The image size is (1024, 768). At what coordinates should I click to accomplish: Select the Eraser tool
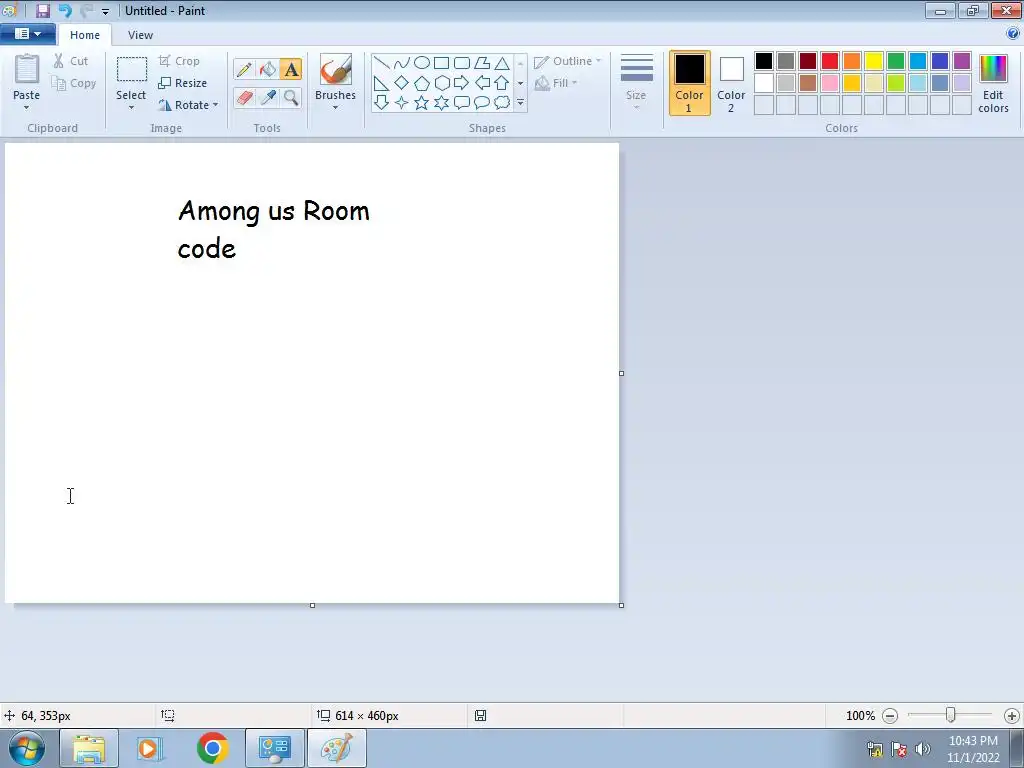244,97
